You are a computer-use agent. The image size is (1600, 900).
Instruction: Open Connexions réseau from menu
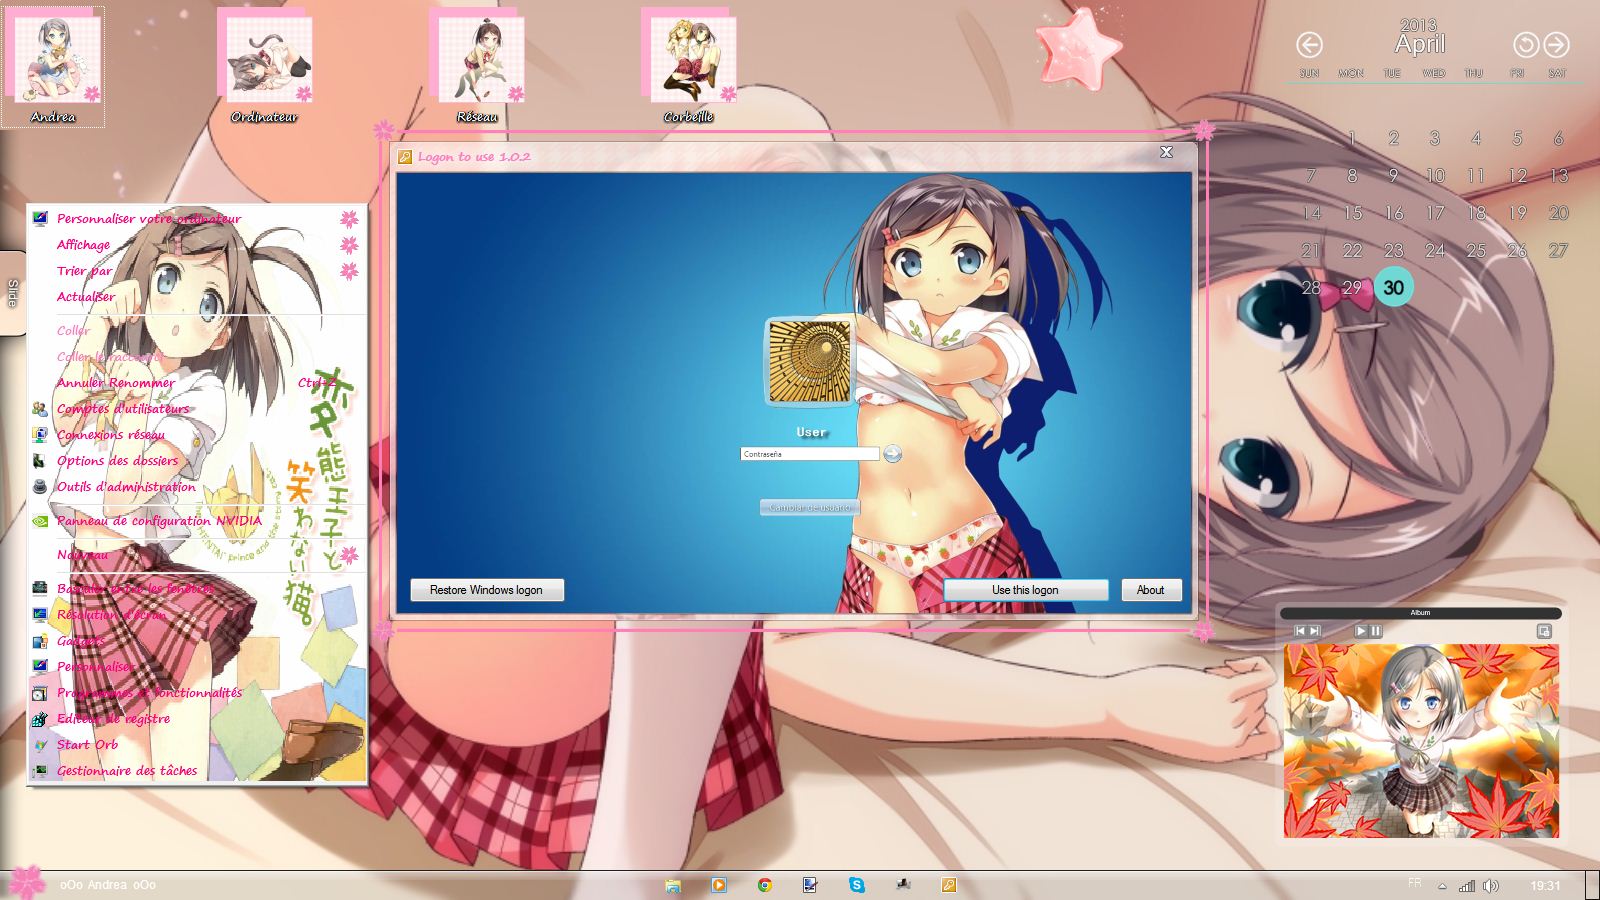[x=198, y=434]
